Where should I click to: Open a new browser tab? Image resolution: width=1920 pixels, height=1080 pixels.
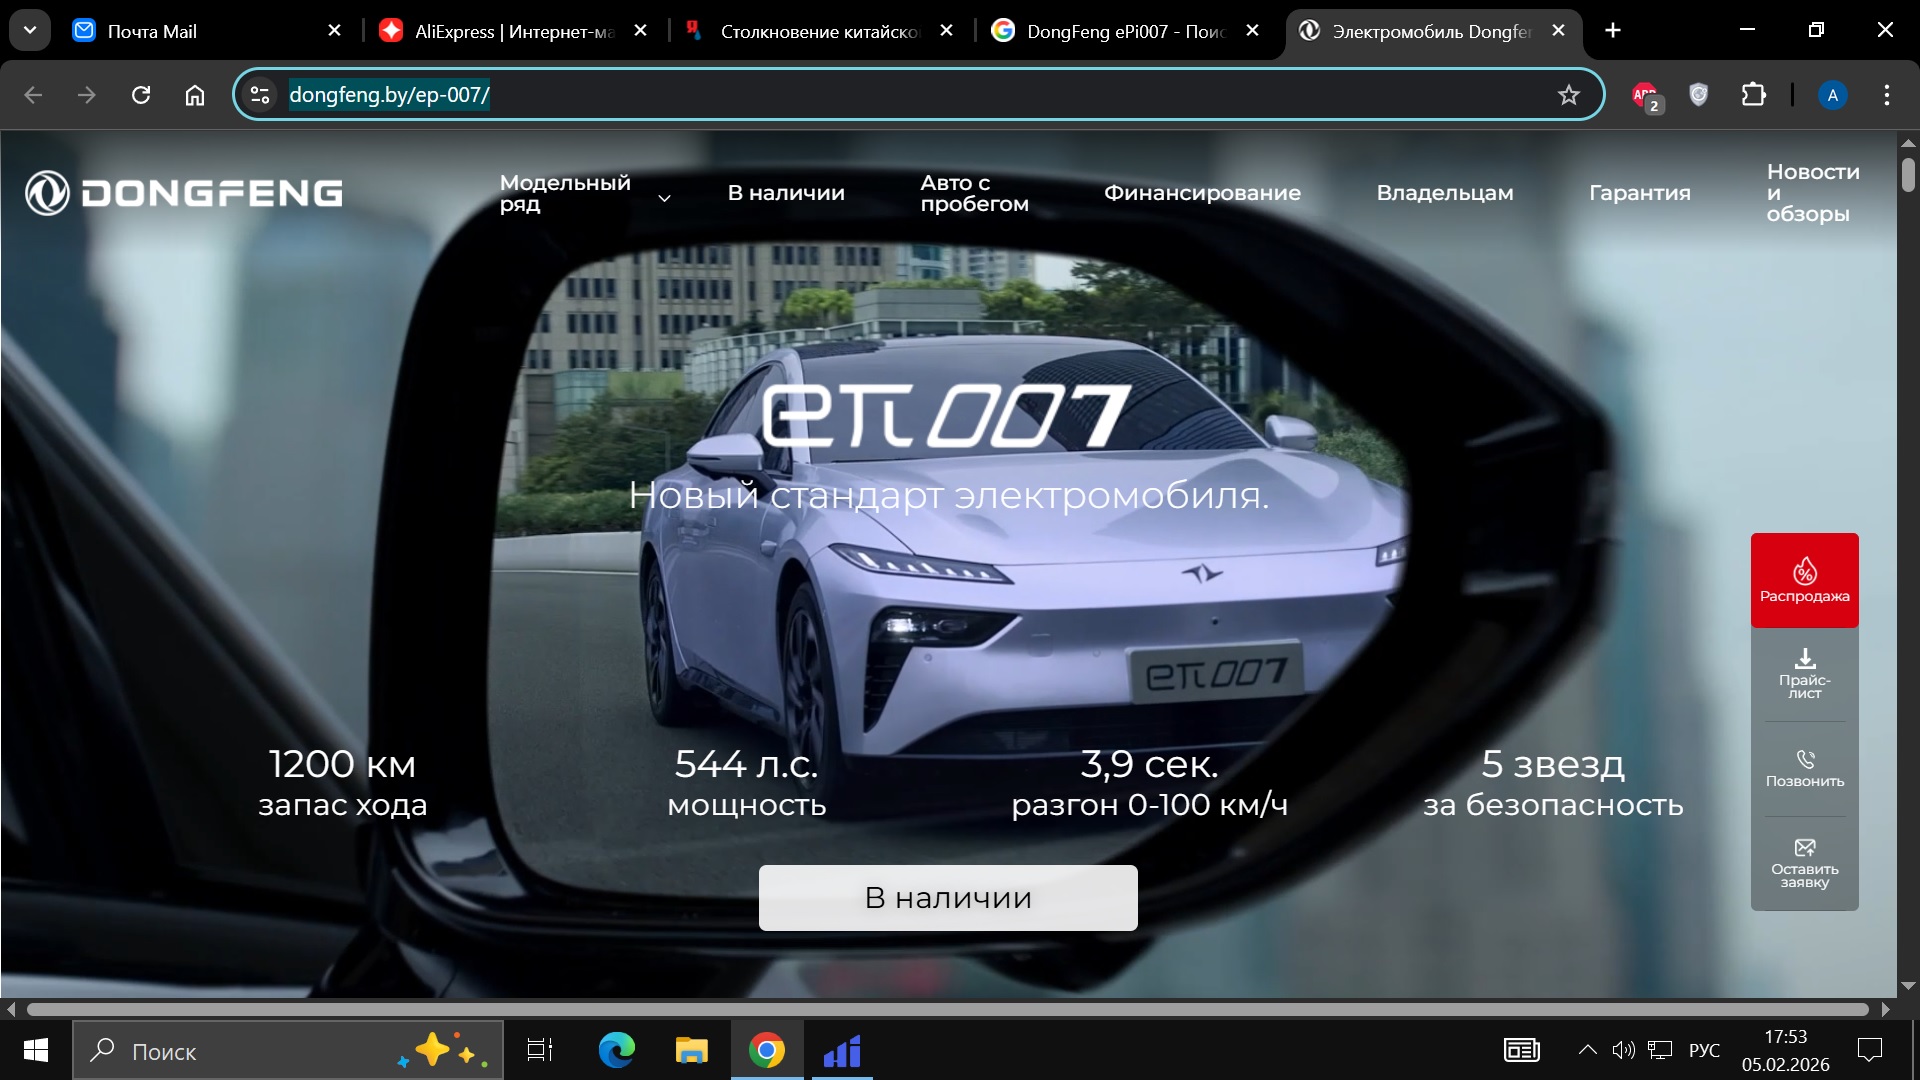tap(1612, 31)
